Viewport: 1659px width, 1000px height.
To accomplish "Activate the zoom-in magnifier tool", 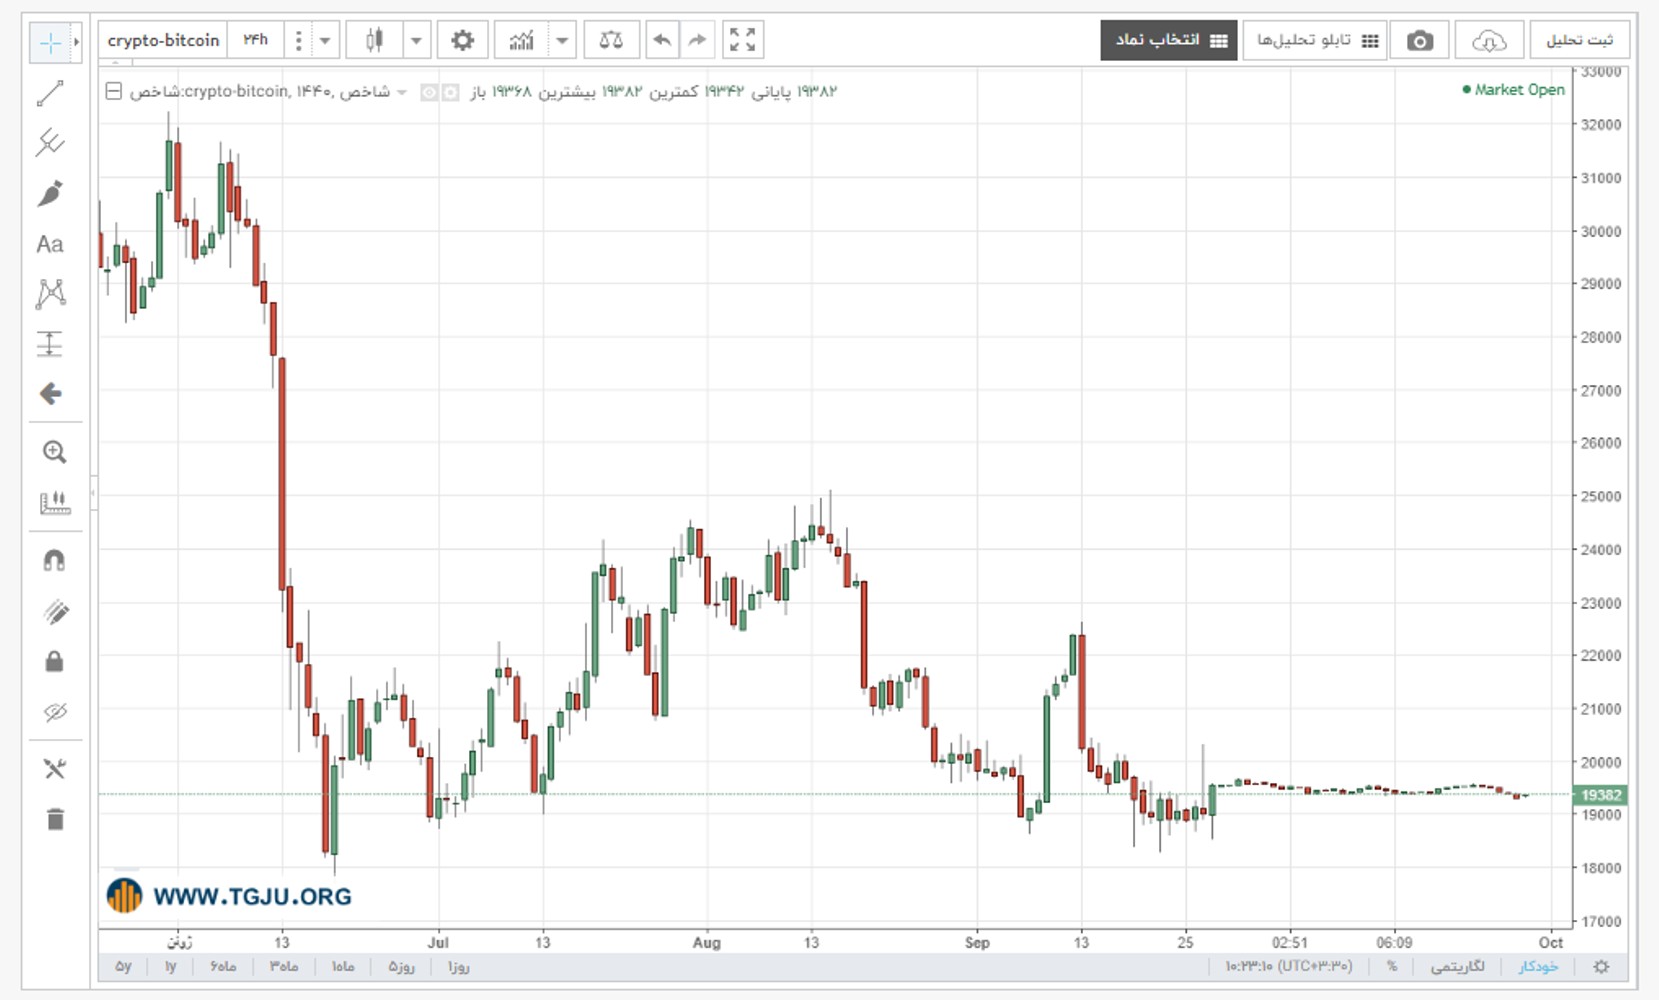I will pos(54,452).
